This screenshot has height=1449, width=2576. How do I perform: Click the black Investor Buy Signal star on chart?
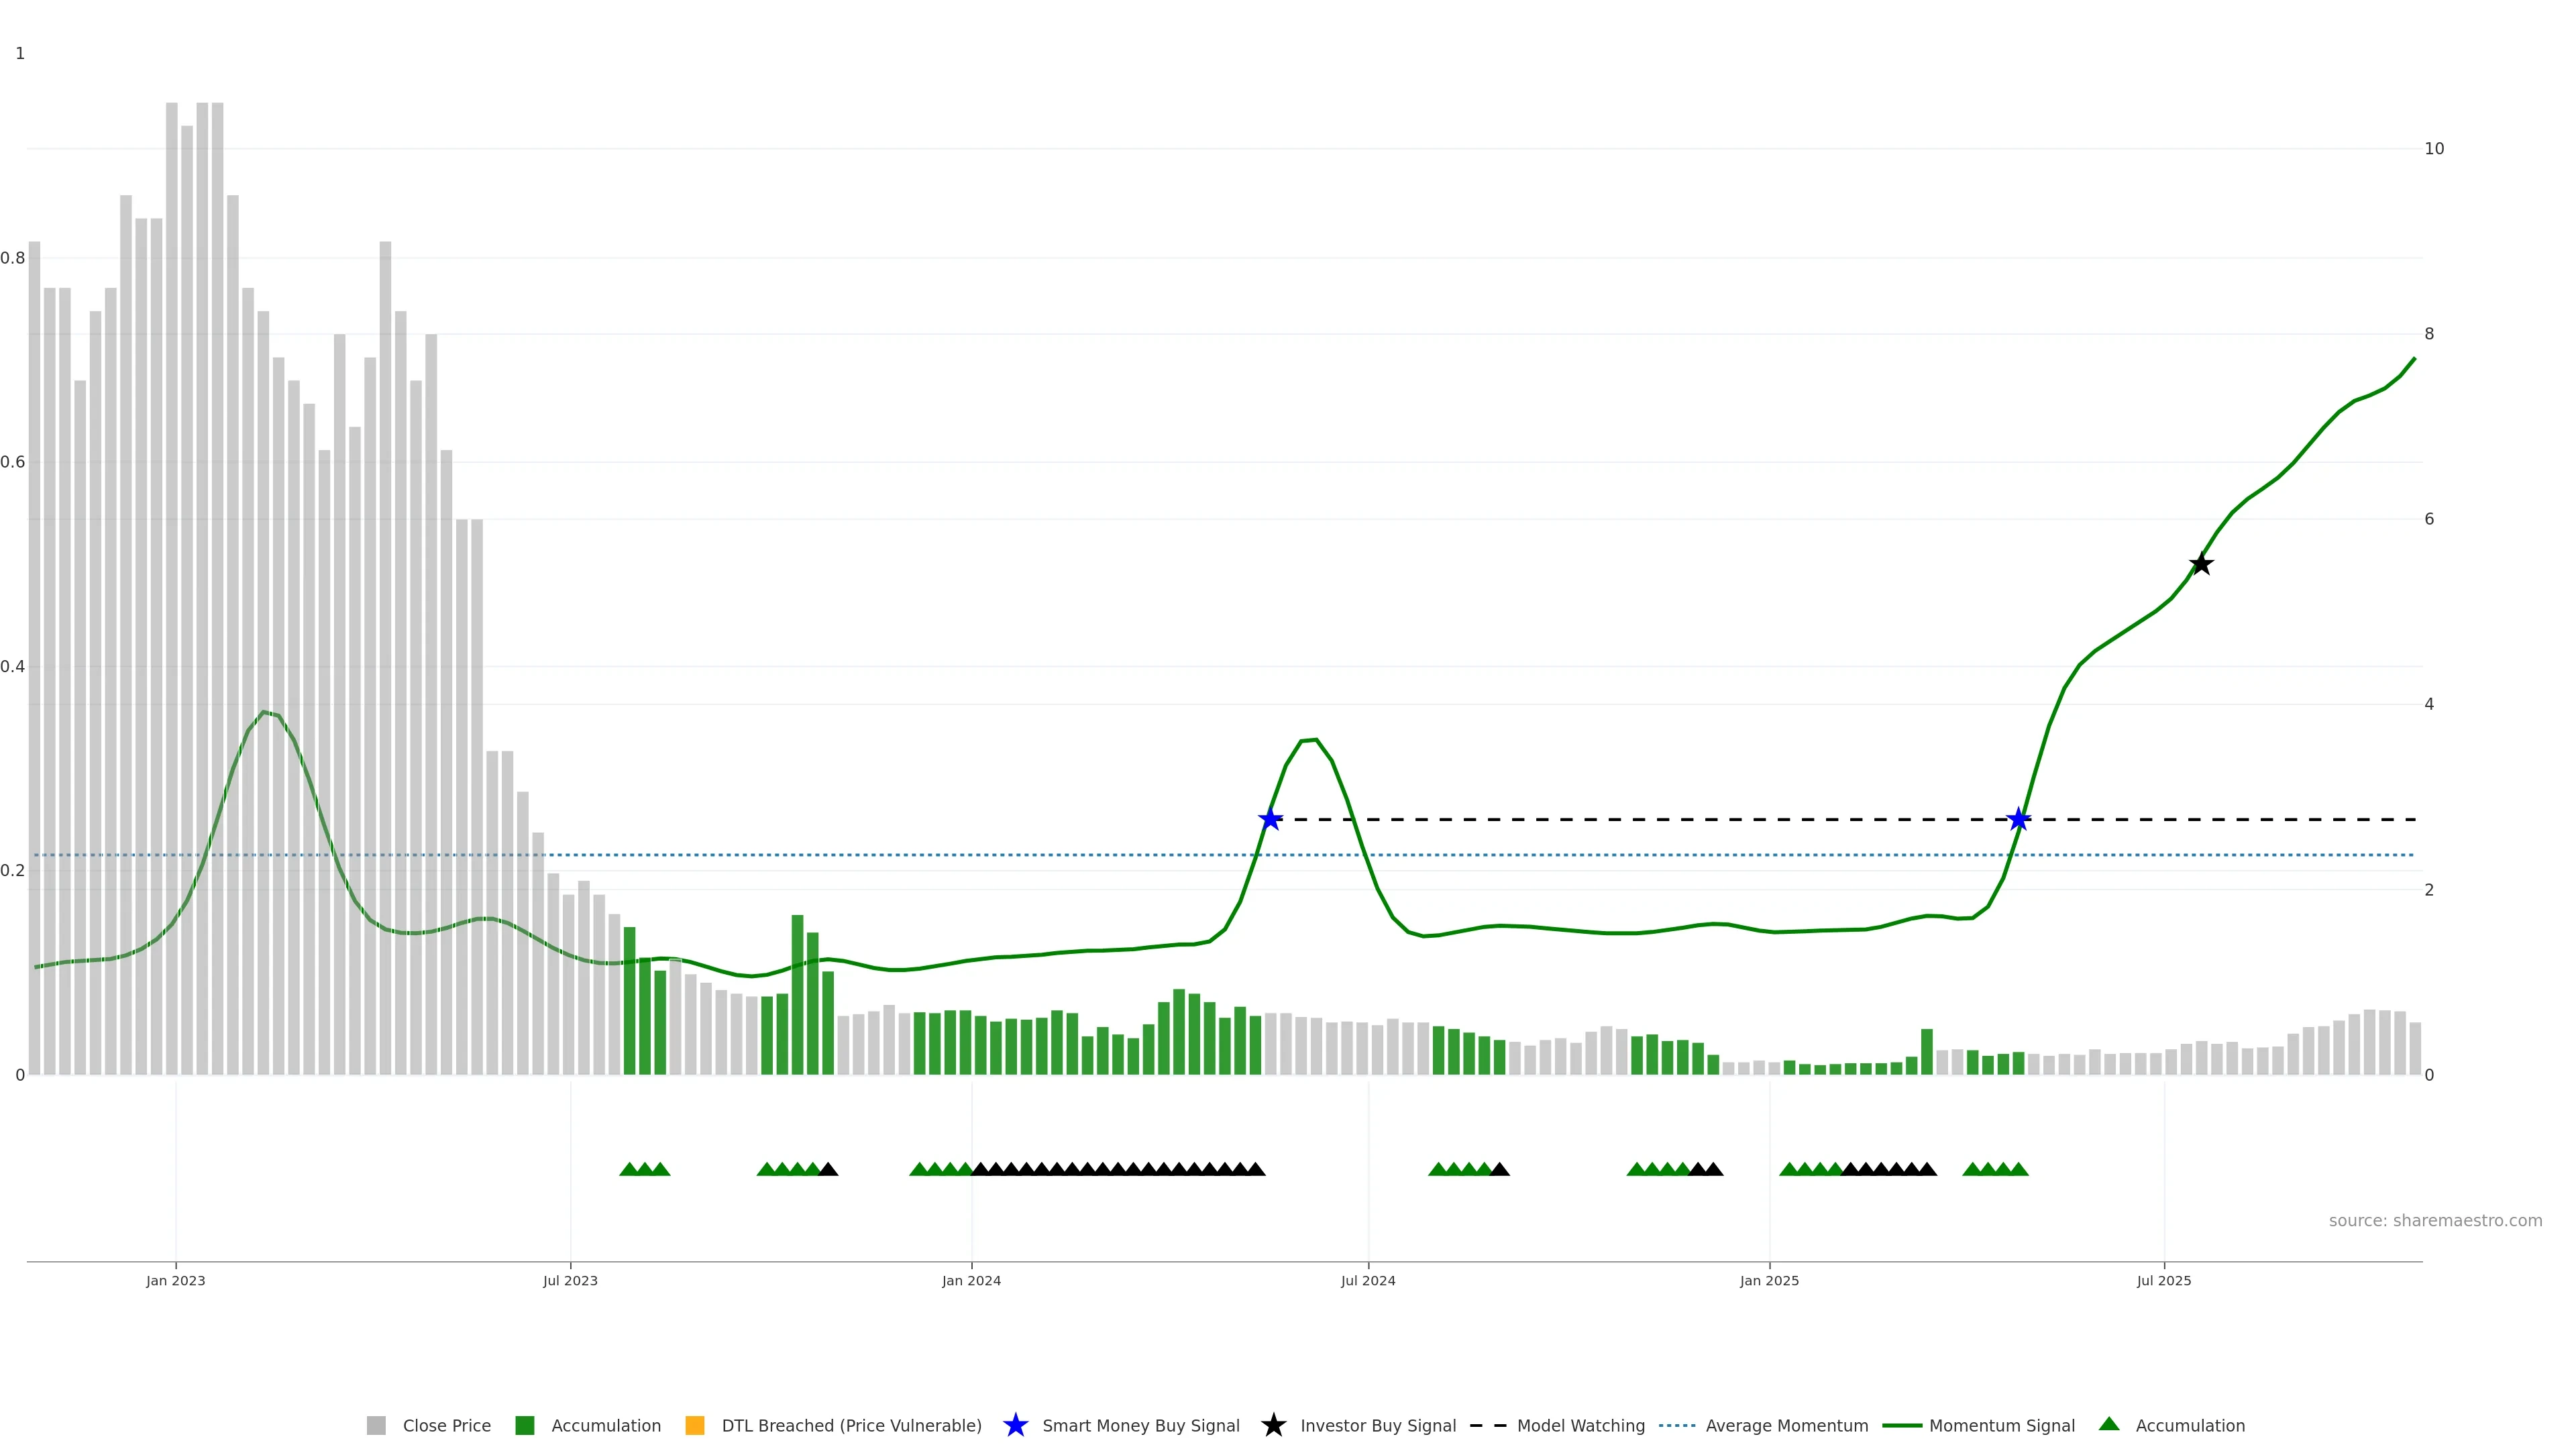click(x=2201, y=564)
